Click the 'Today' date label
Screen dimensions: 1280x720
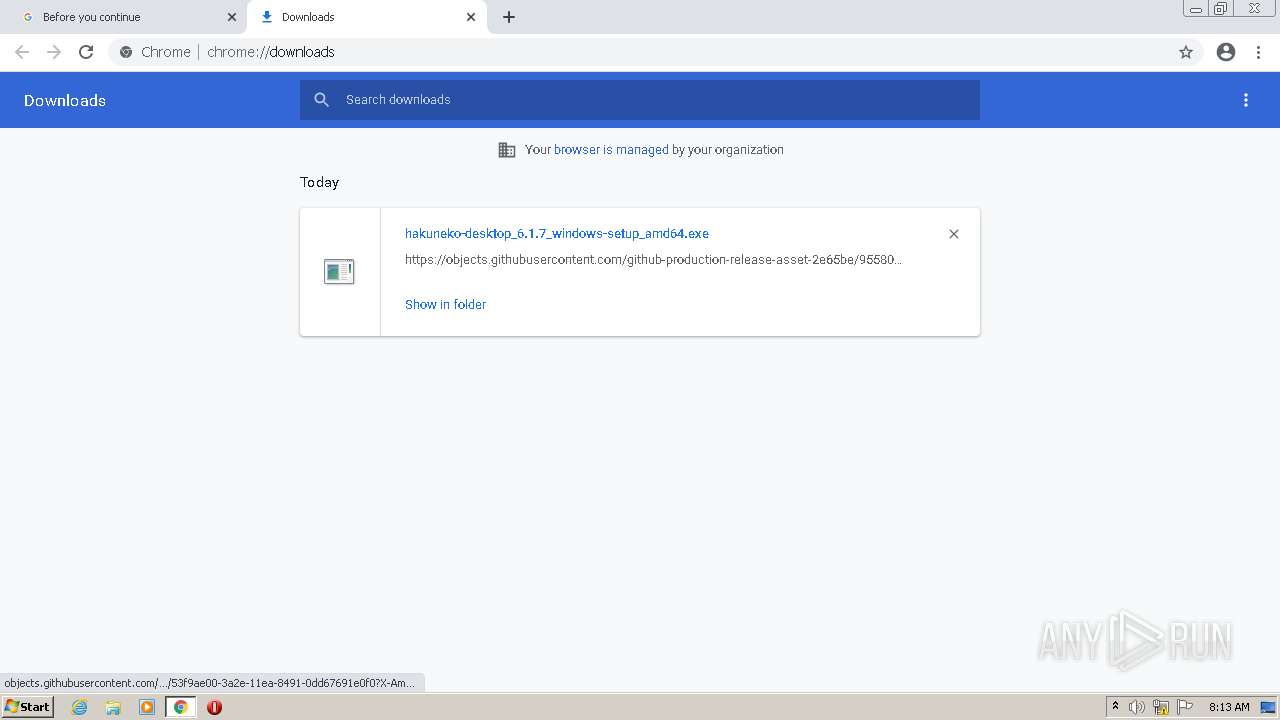(x=319, y=182)
